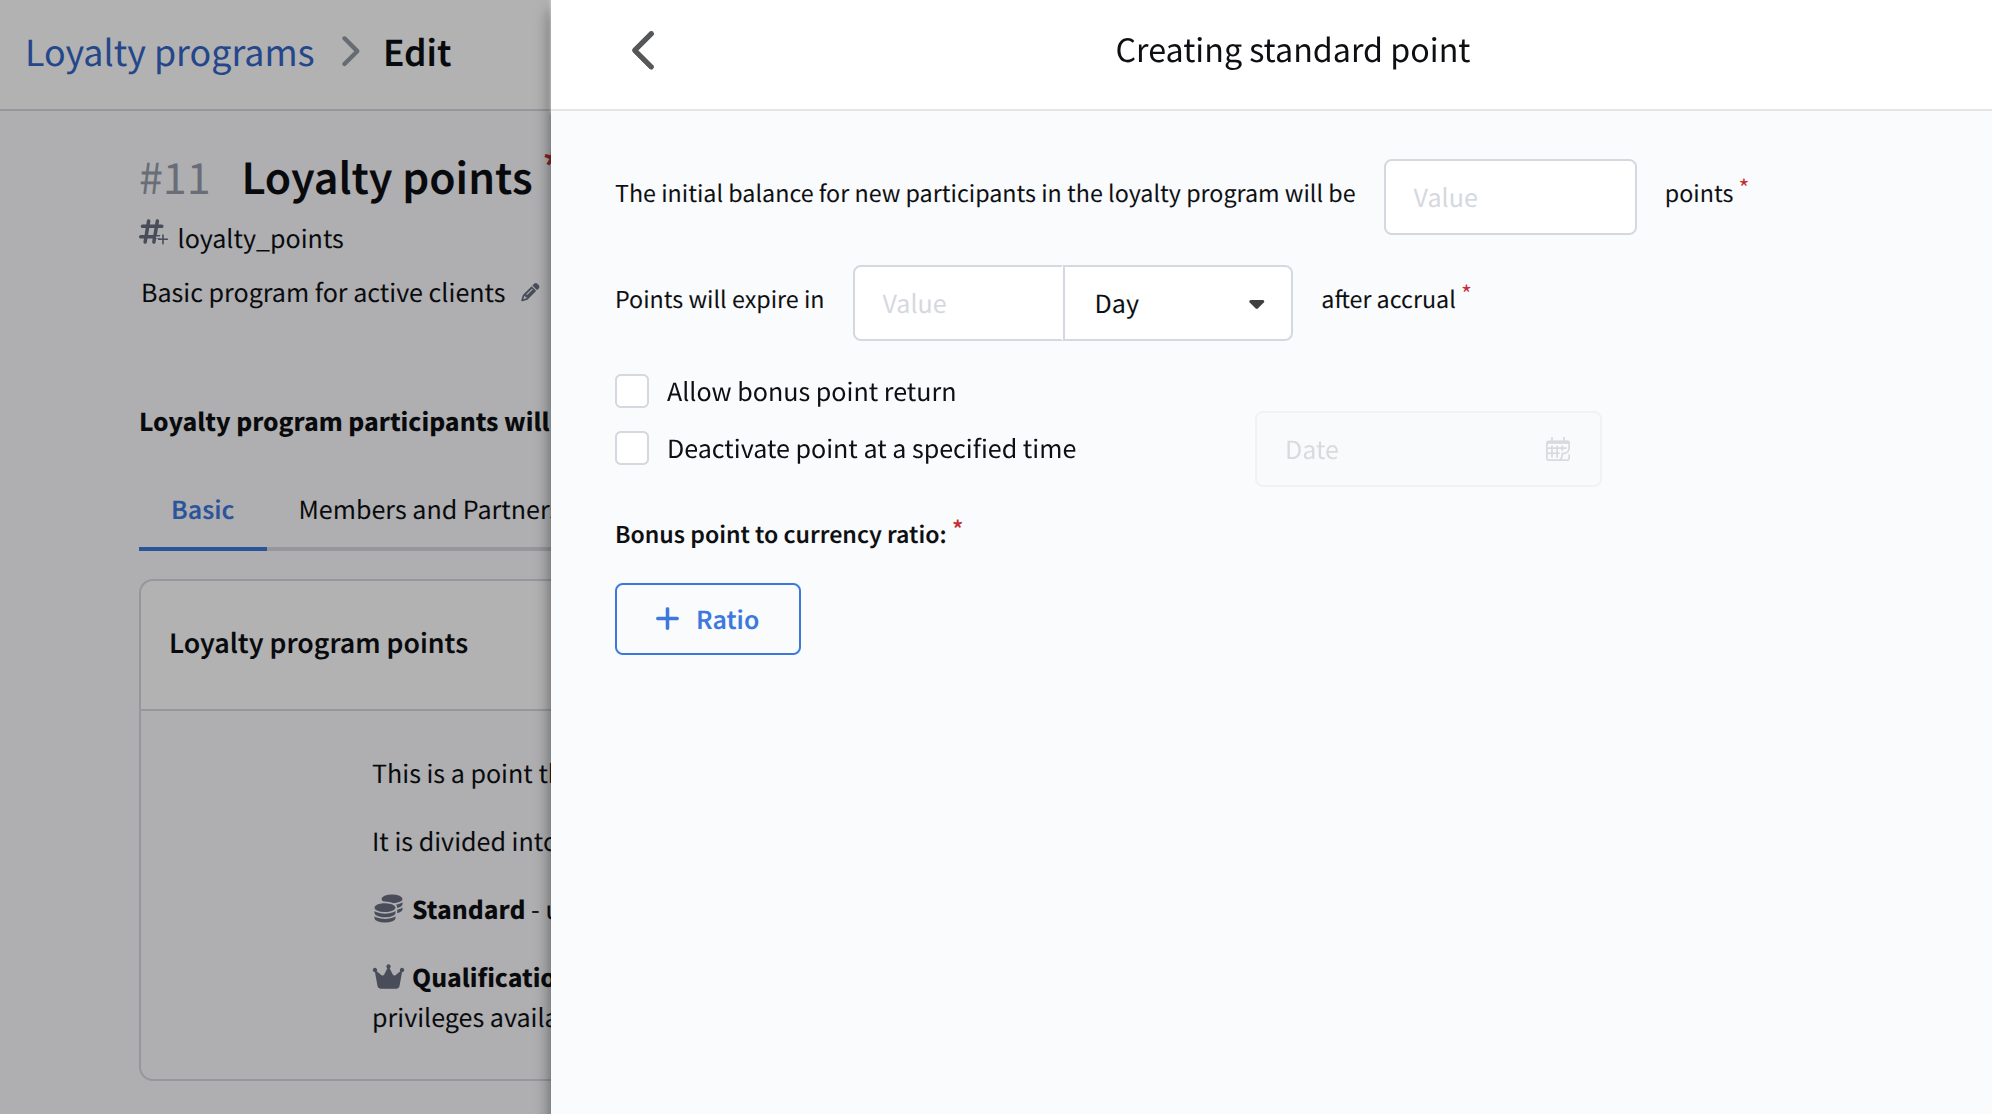Click the points expiry Value input

tap(957, 303)
